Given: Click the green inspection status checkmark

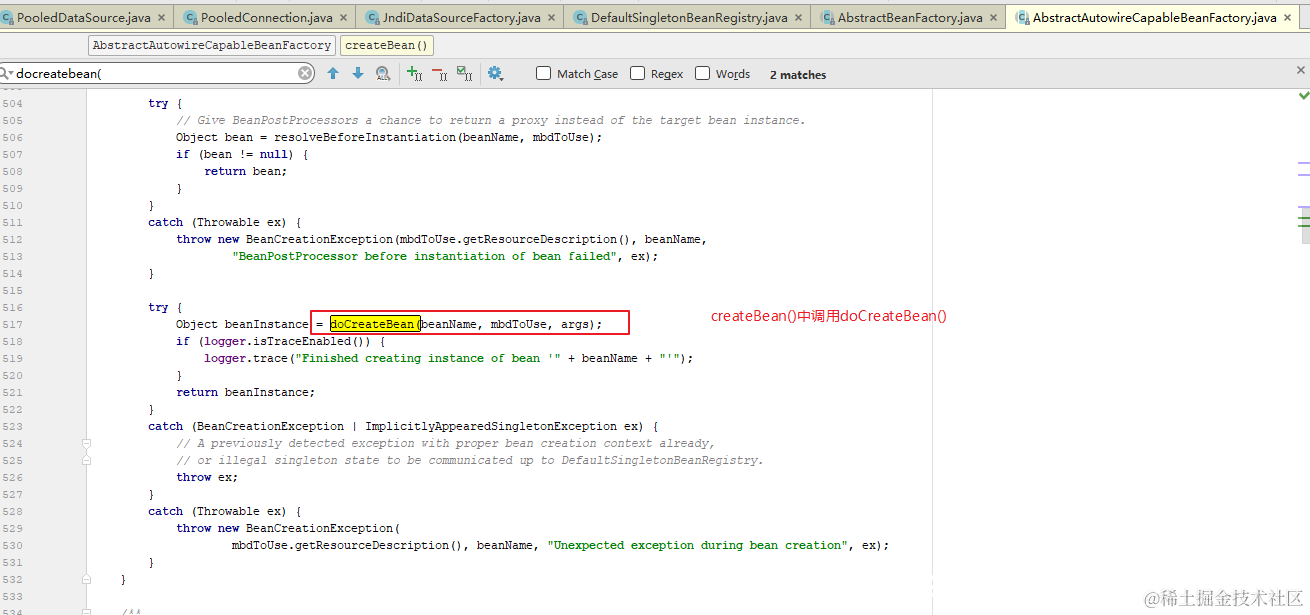Looking at the screenshot, I should click(1303, 95).
